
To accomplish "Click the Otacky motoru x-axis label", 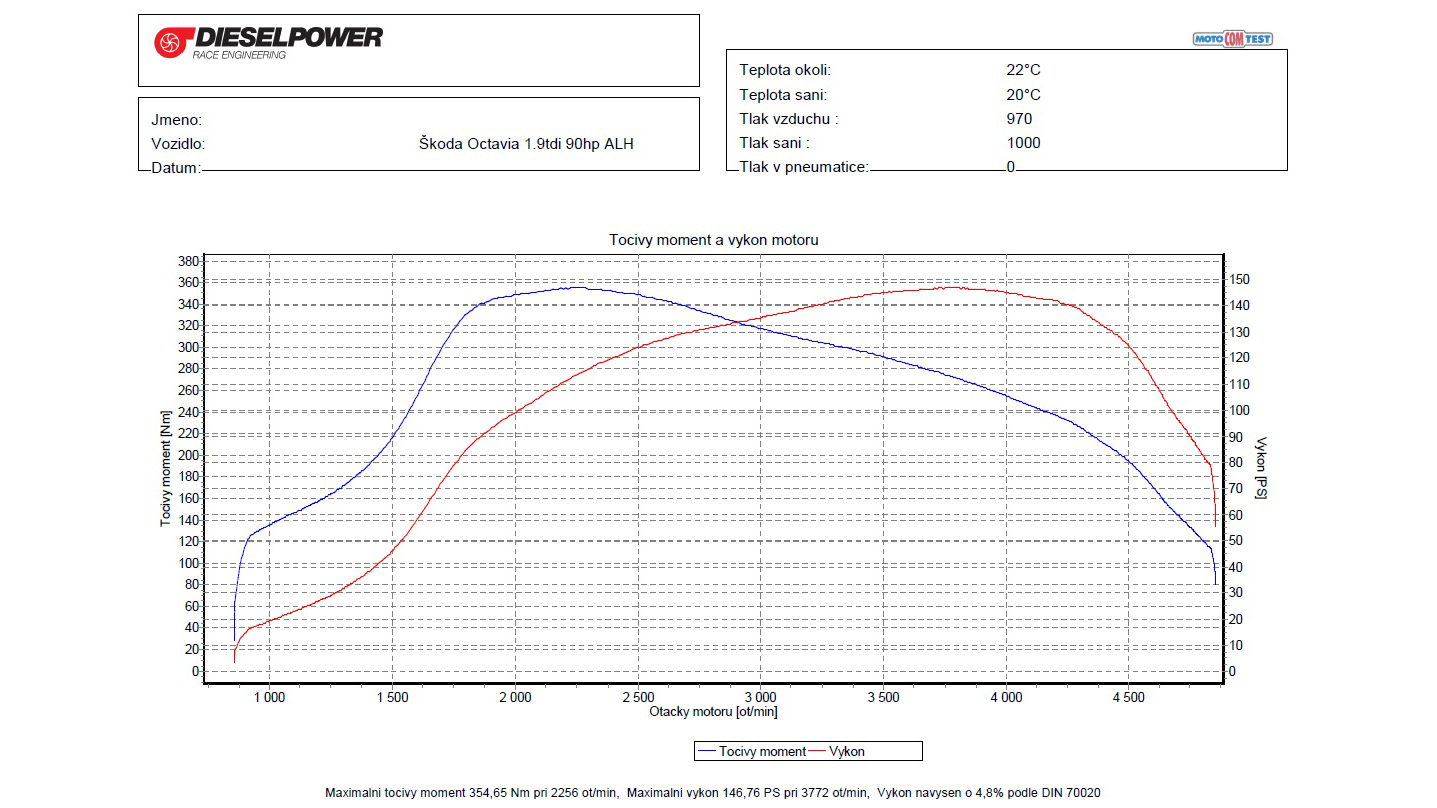I will 713,712.
